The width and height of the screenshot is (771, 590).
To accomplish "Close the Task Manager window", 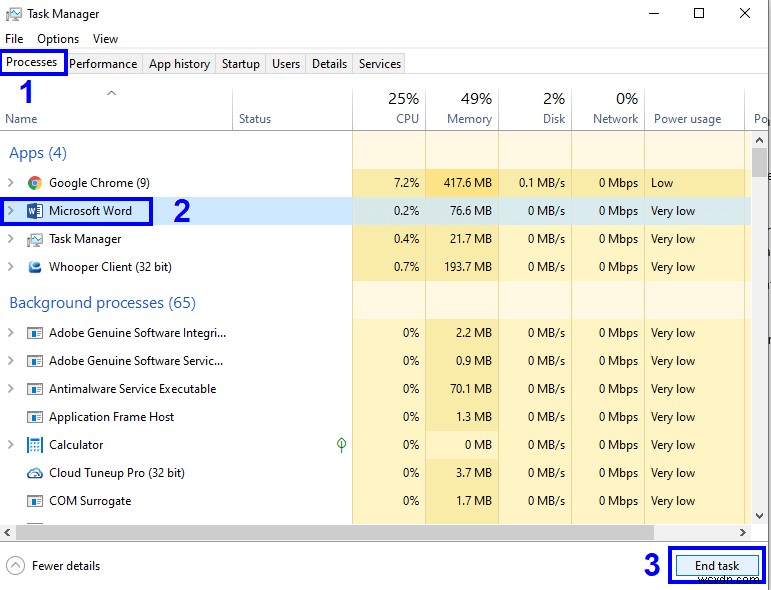I will pyautogui.click(x=745, y=14).
